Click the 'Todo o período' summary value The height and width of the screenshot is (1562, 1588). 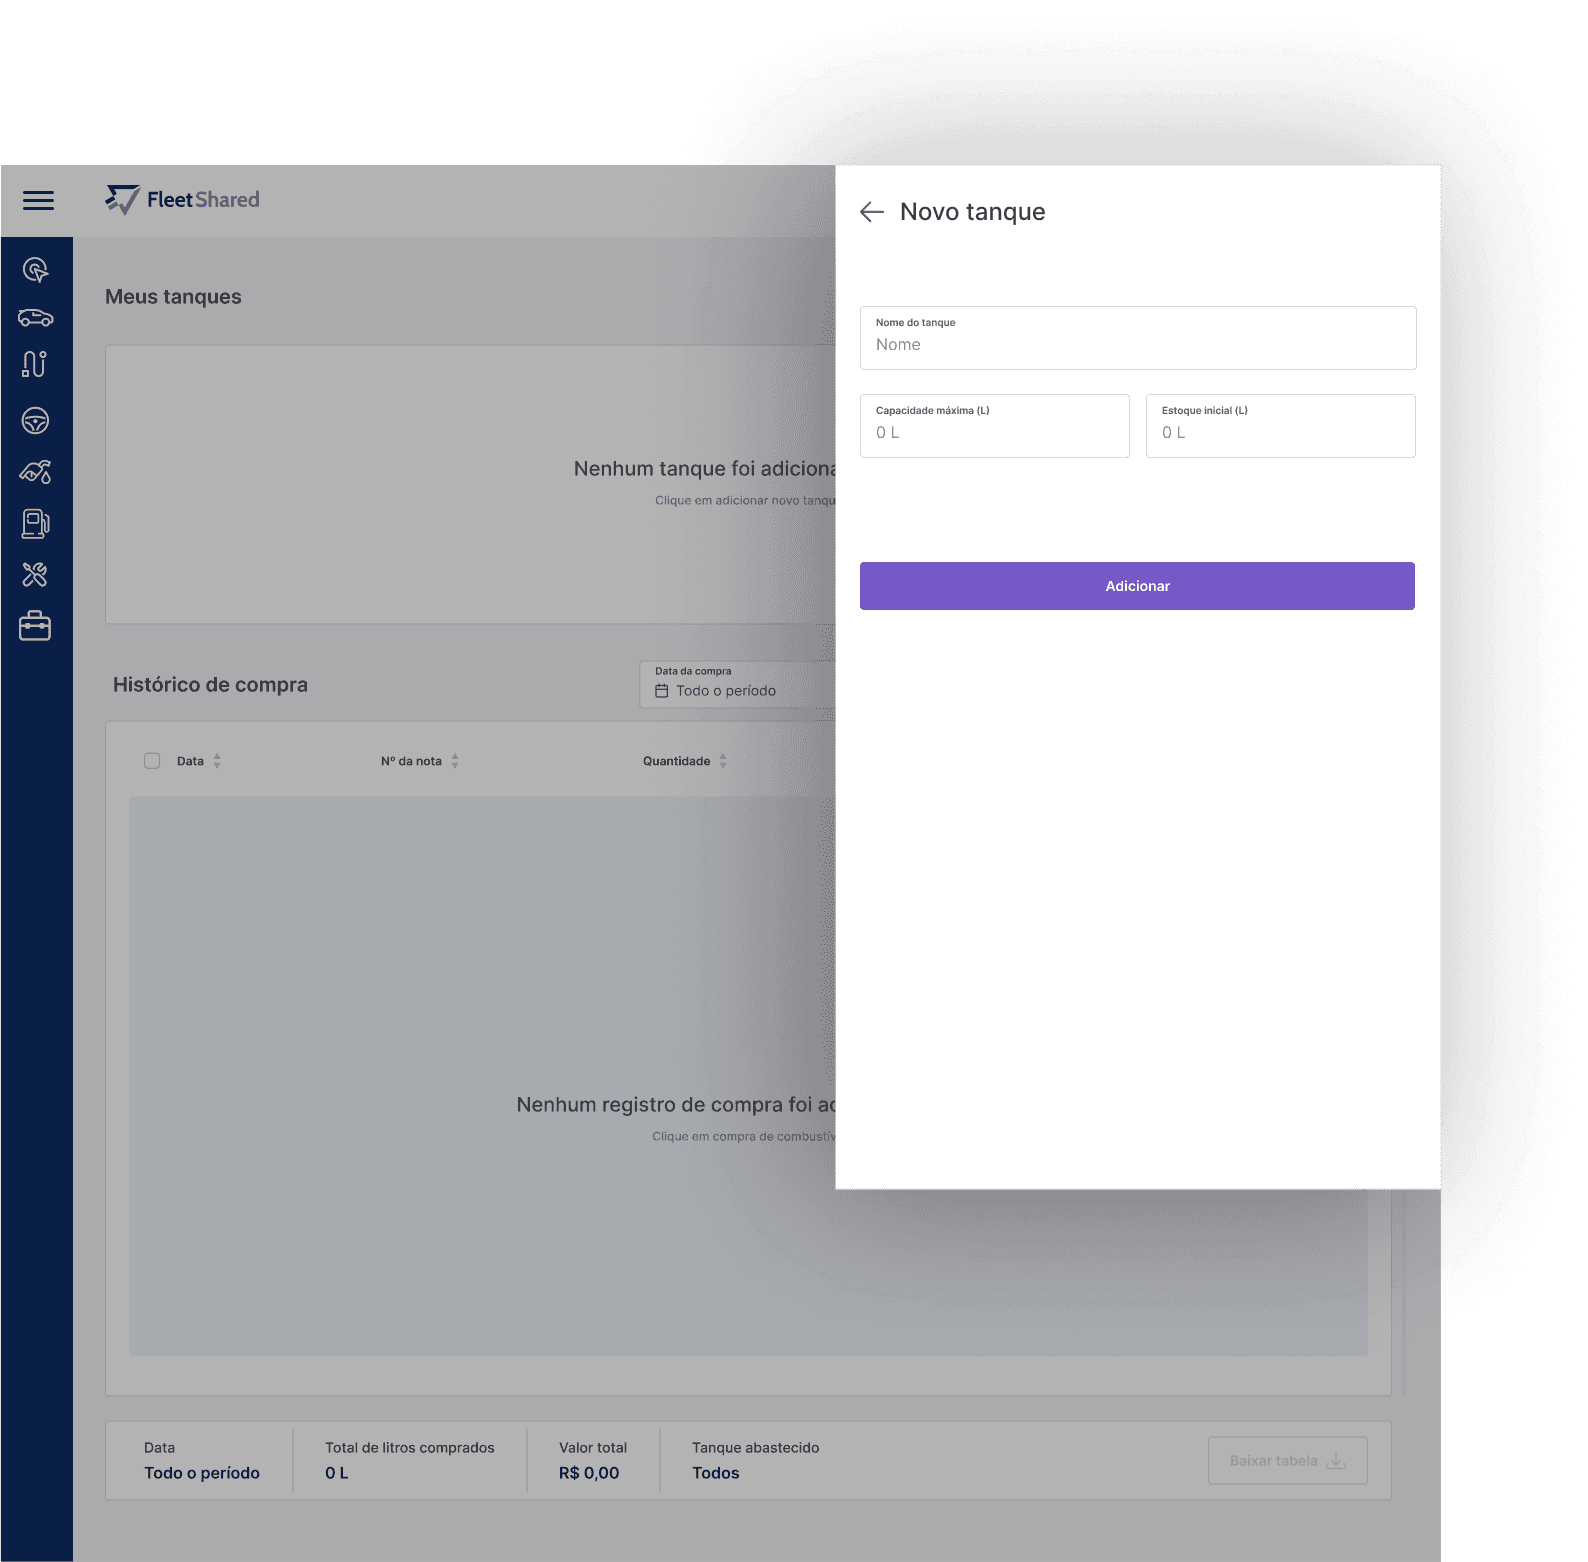click(202, 1473)
